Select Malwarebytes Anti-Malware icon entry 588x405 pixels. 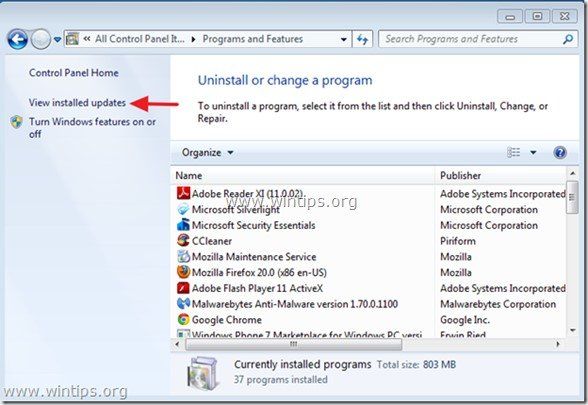183,304
